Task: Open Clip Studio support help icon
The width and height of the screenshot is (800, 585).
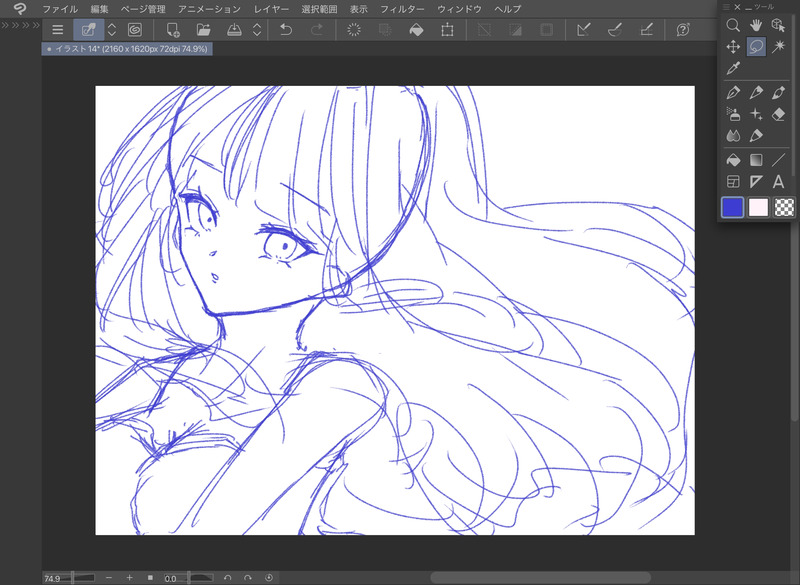Action: point(683,30)
